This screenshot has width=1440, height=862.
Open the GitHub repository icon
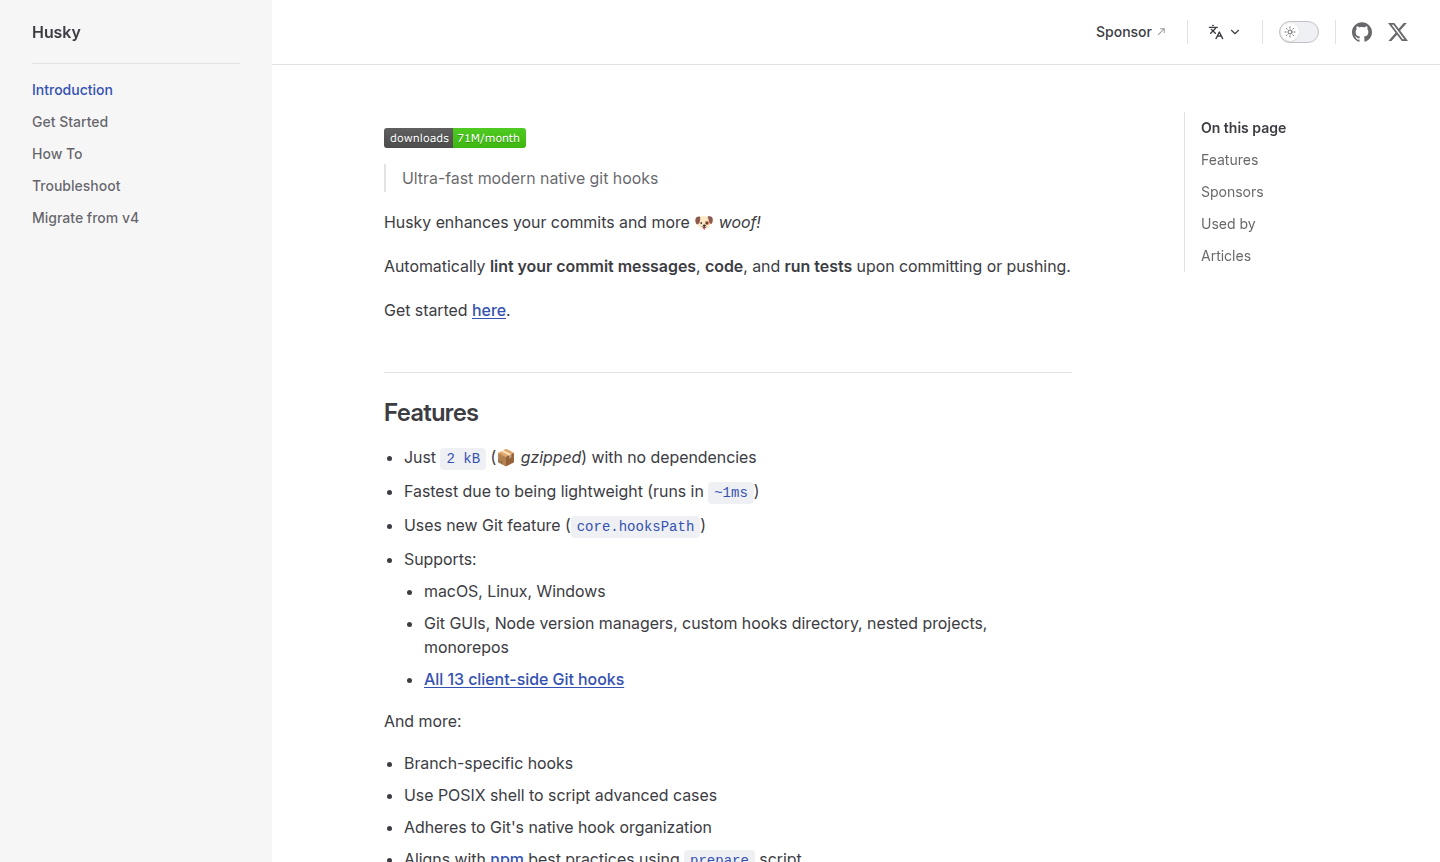coord(1361,32)
